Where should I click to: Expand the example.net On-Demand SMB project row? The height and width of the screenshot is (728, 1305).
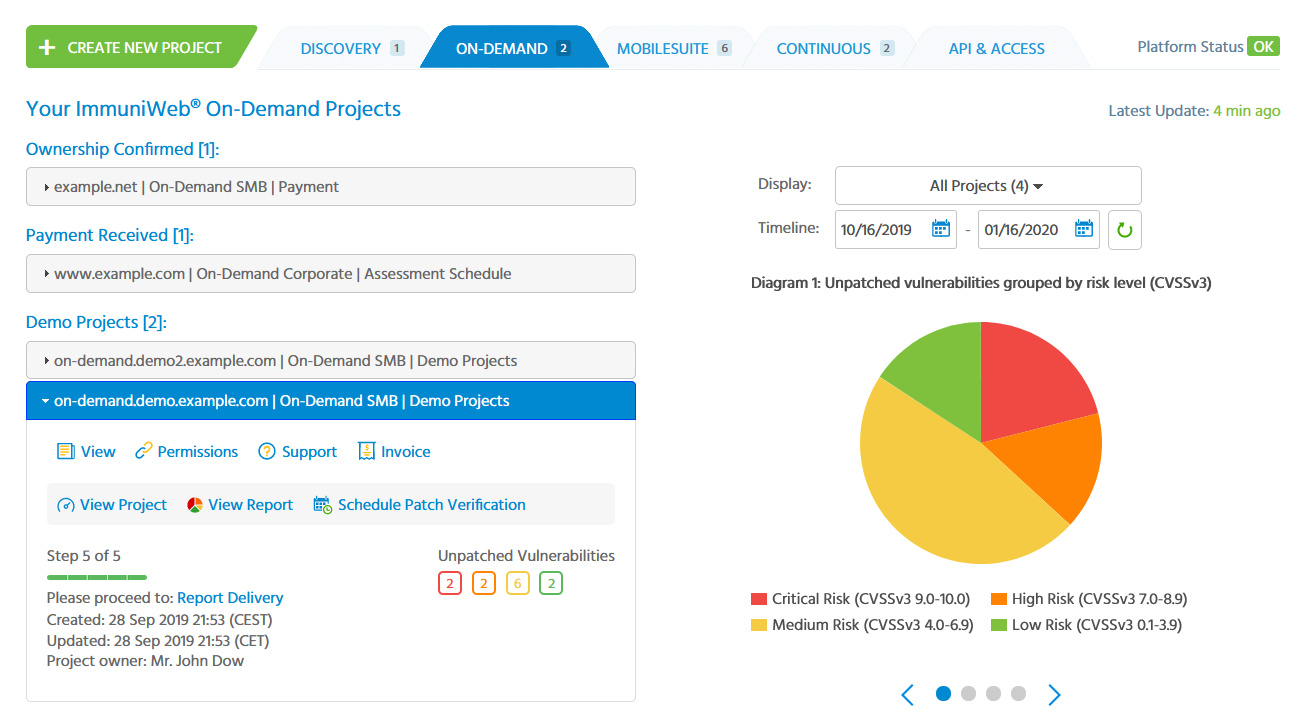(x=330, y=187)
